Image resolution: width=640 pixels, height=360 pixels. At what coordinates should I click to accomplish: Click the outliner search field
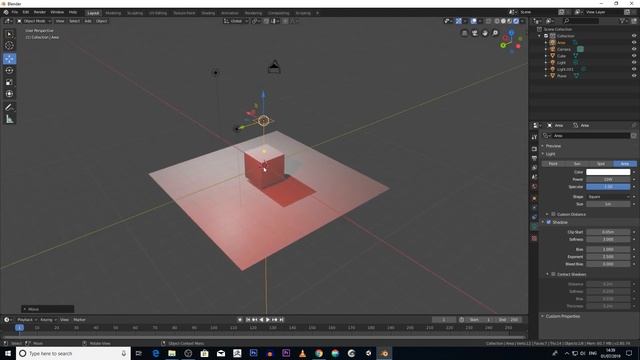[x=581, y=21]
